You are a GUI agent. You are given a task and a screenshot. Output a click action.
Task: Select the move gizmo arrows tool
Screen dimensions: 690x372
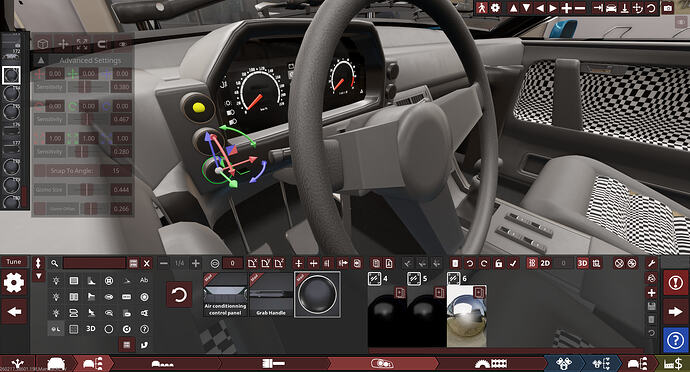63,44
